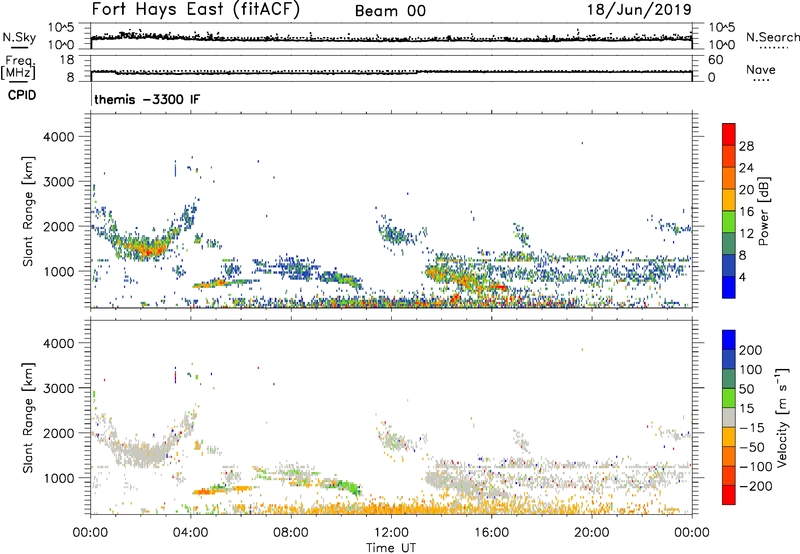800x554 pixels.
Task: Click the 'themis -3300 IF' text
Action: click(x=147, y=99)
